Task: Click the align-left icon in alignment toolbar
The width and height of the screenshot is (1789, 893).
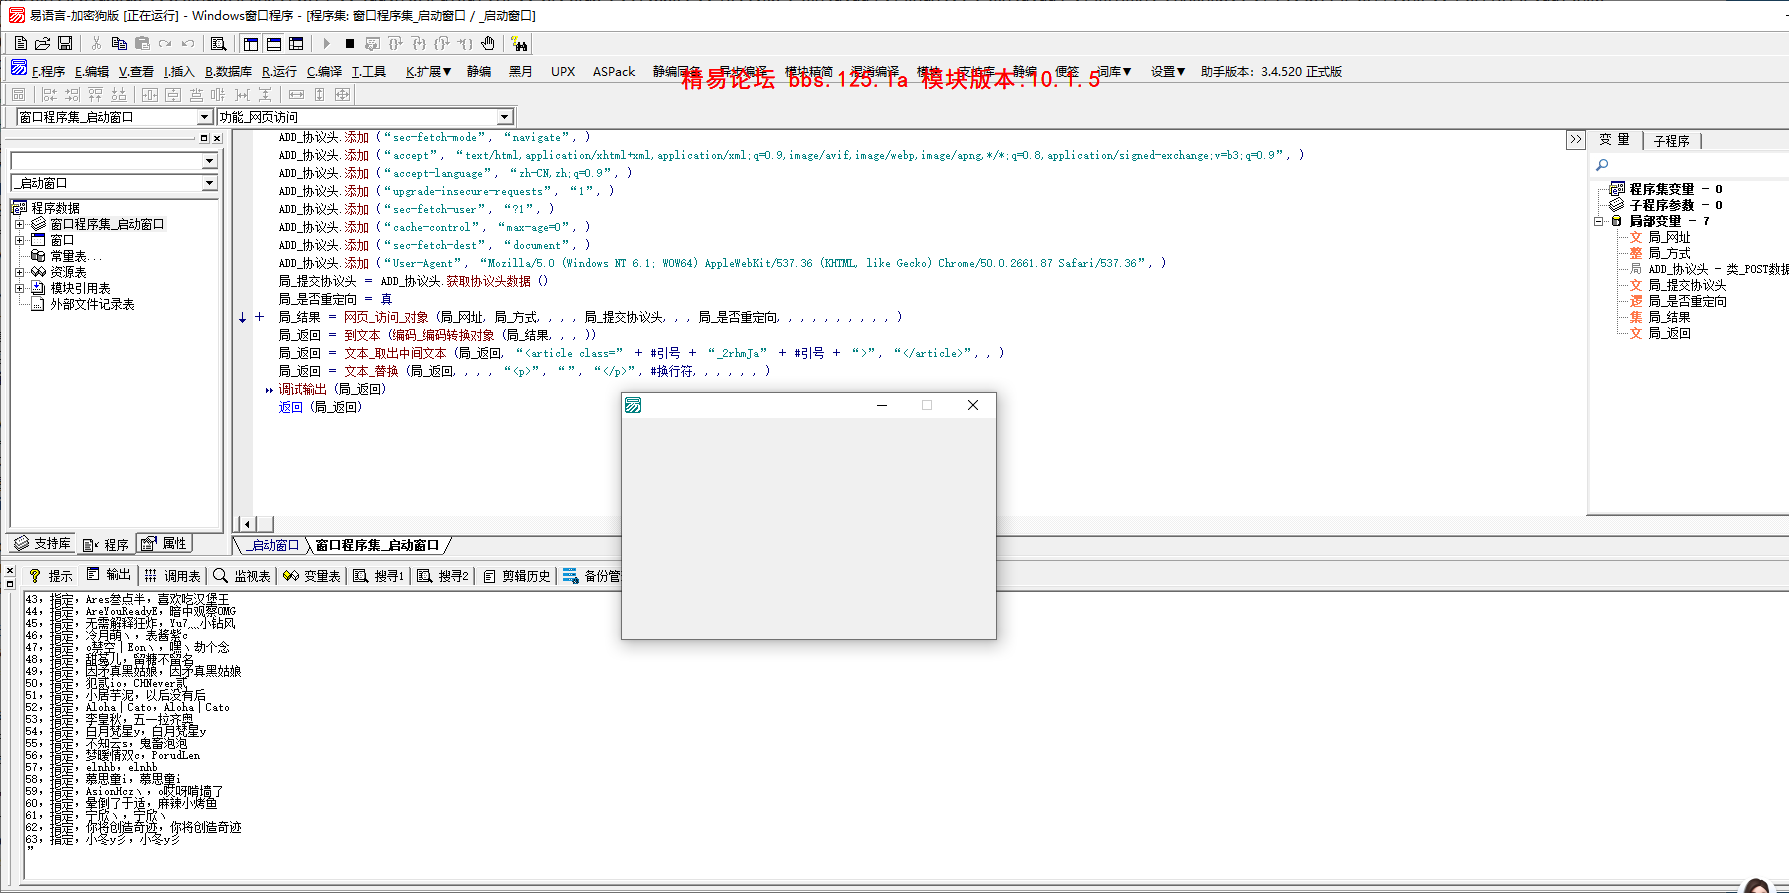Action: (x=49, y=94)
